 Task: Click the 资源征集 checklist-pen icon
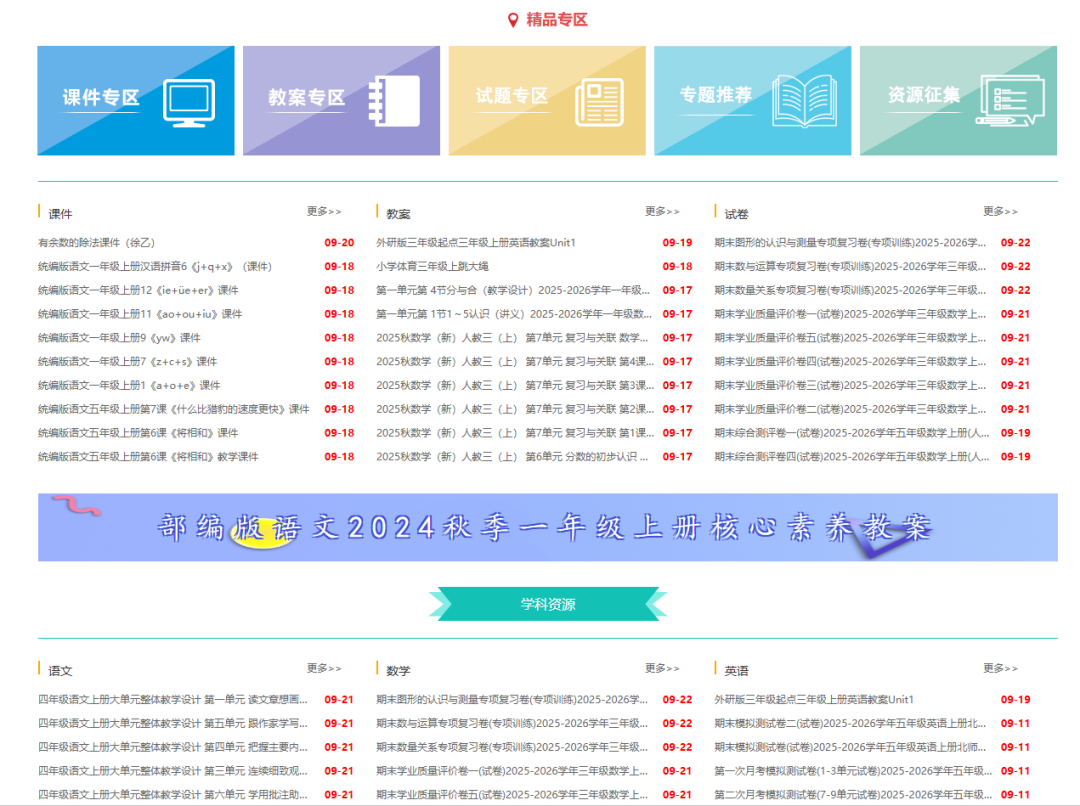[x=1013, y=99]
